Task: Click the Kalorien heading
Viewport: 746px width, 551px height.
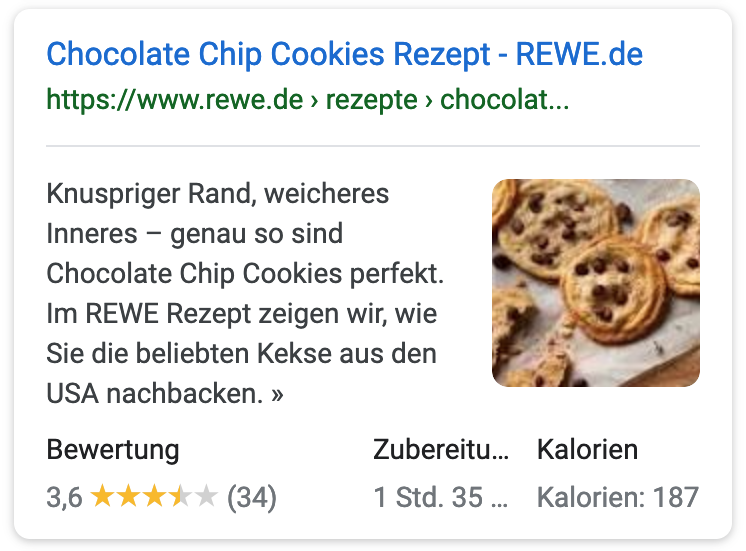Action: coord(588,449)
